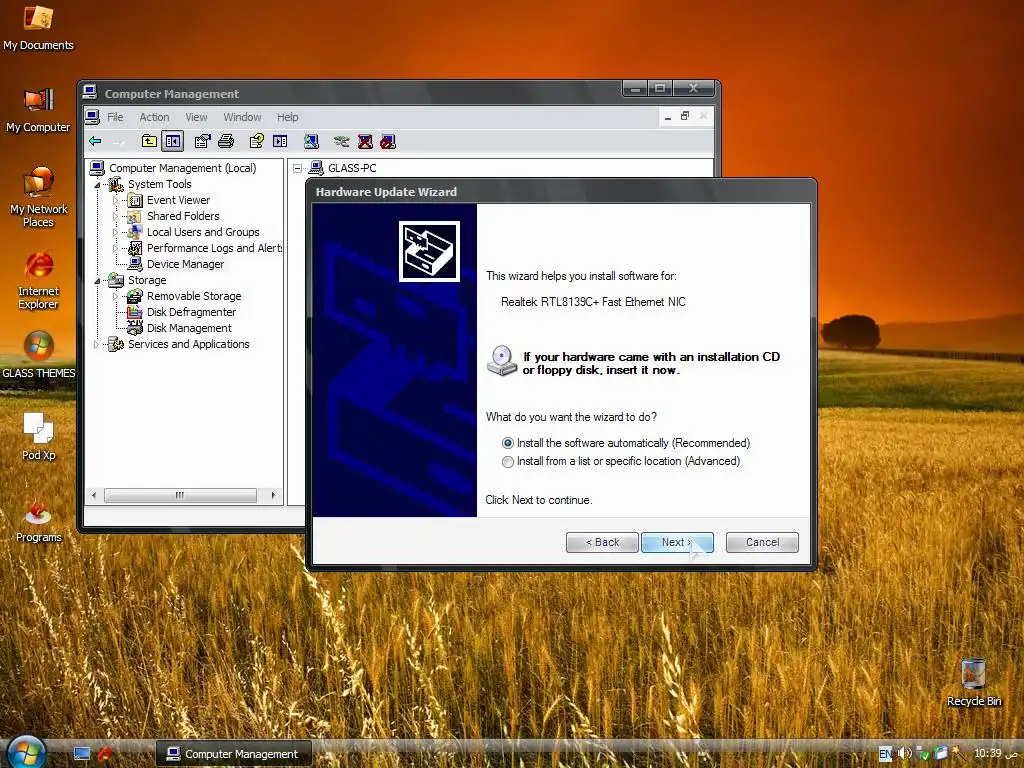Collapse the GLASS-PC device tree
The height and width of the screenshot is (768, 1024).
point(298,168)
